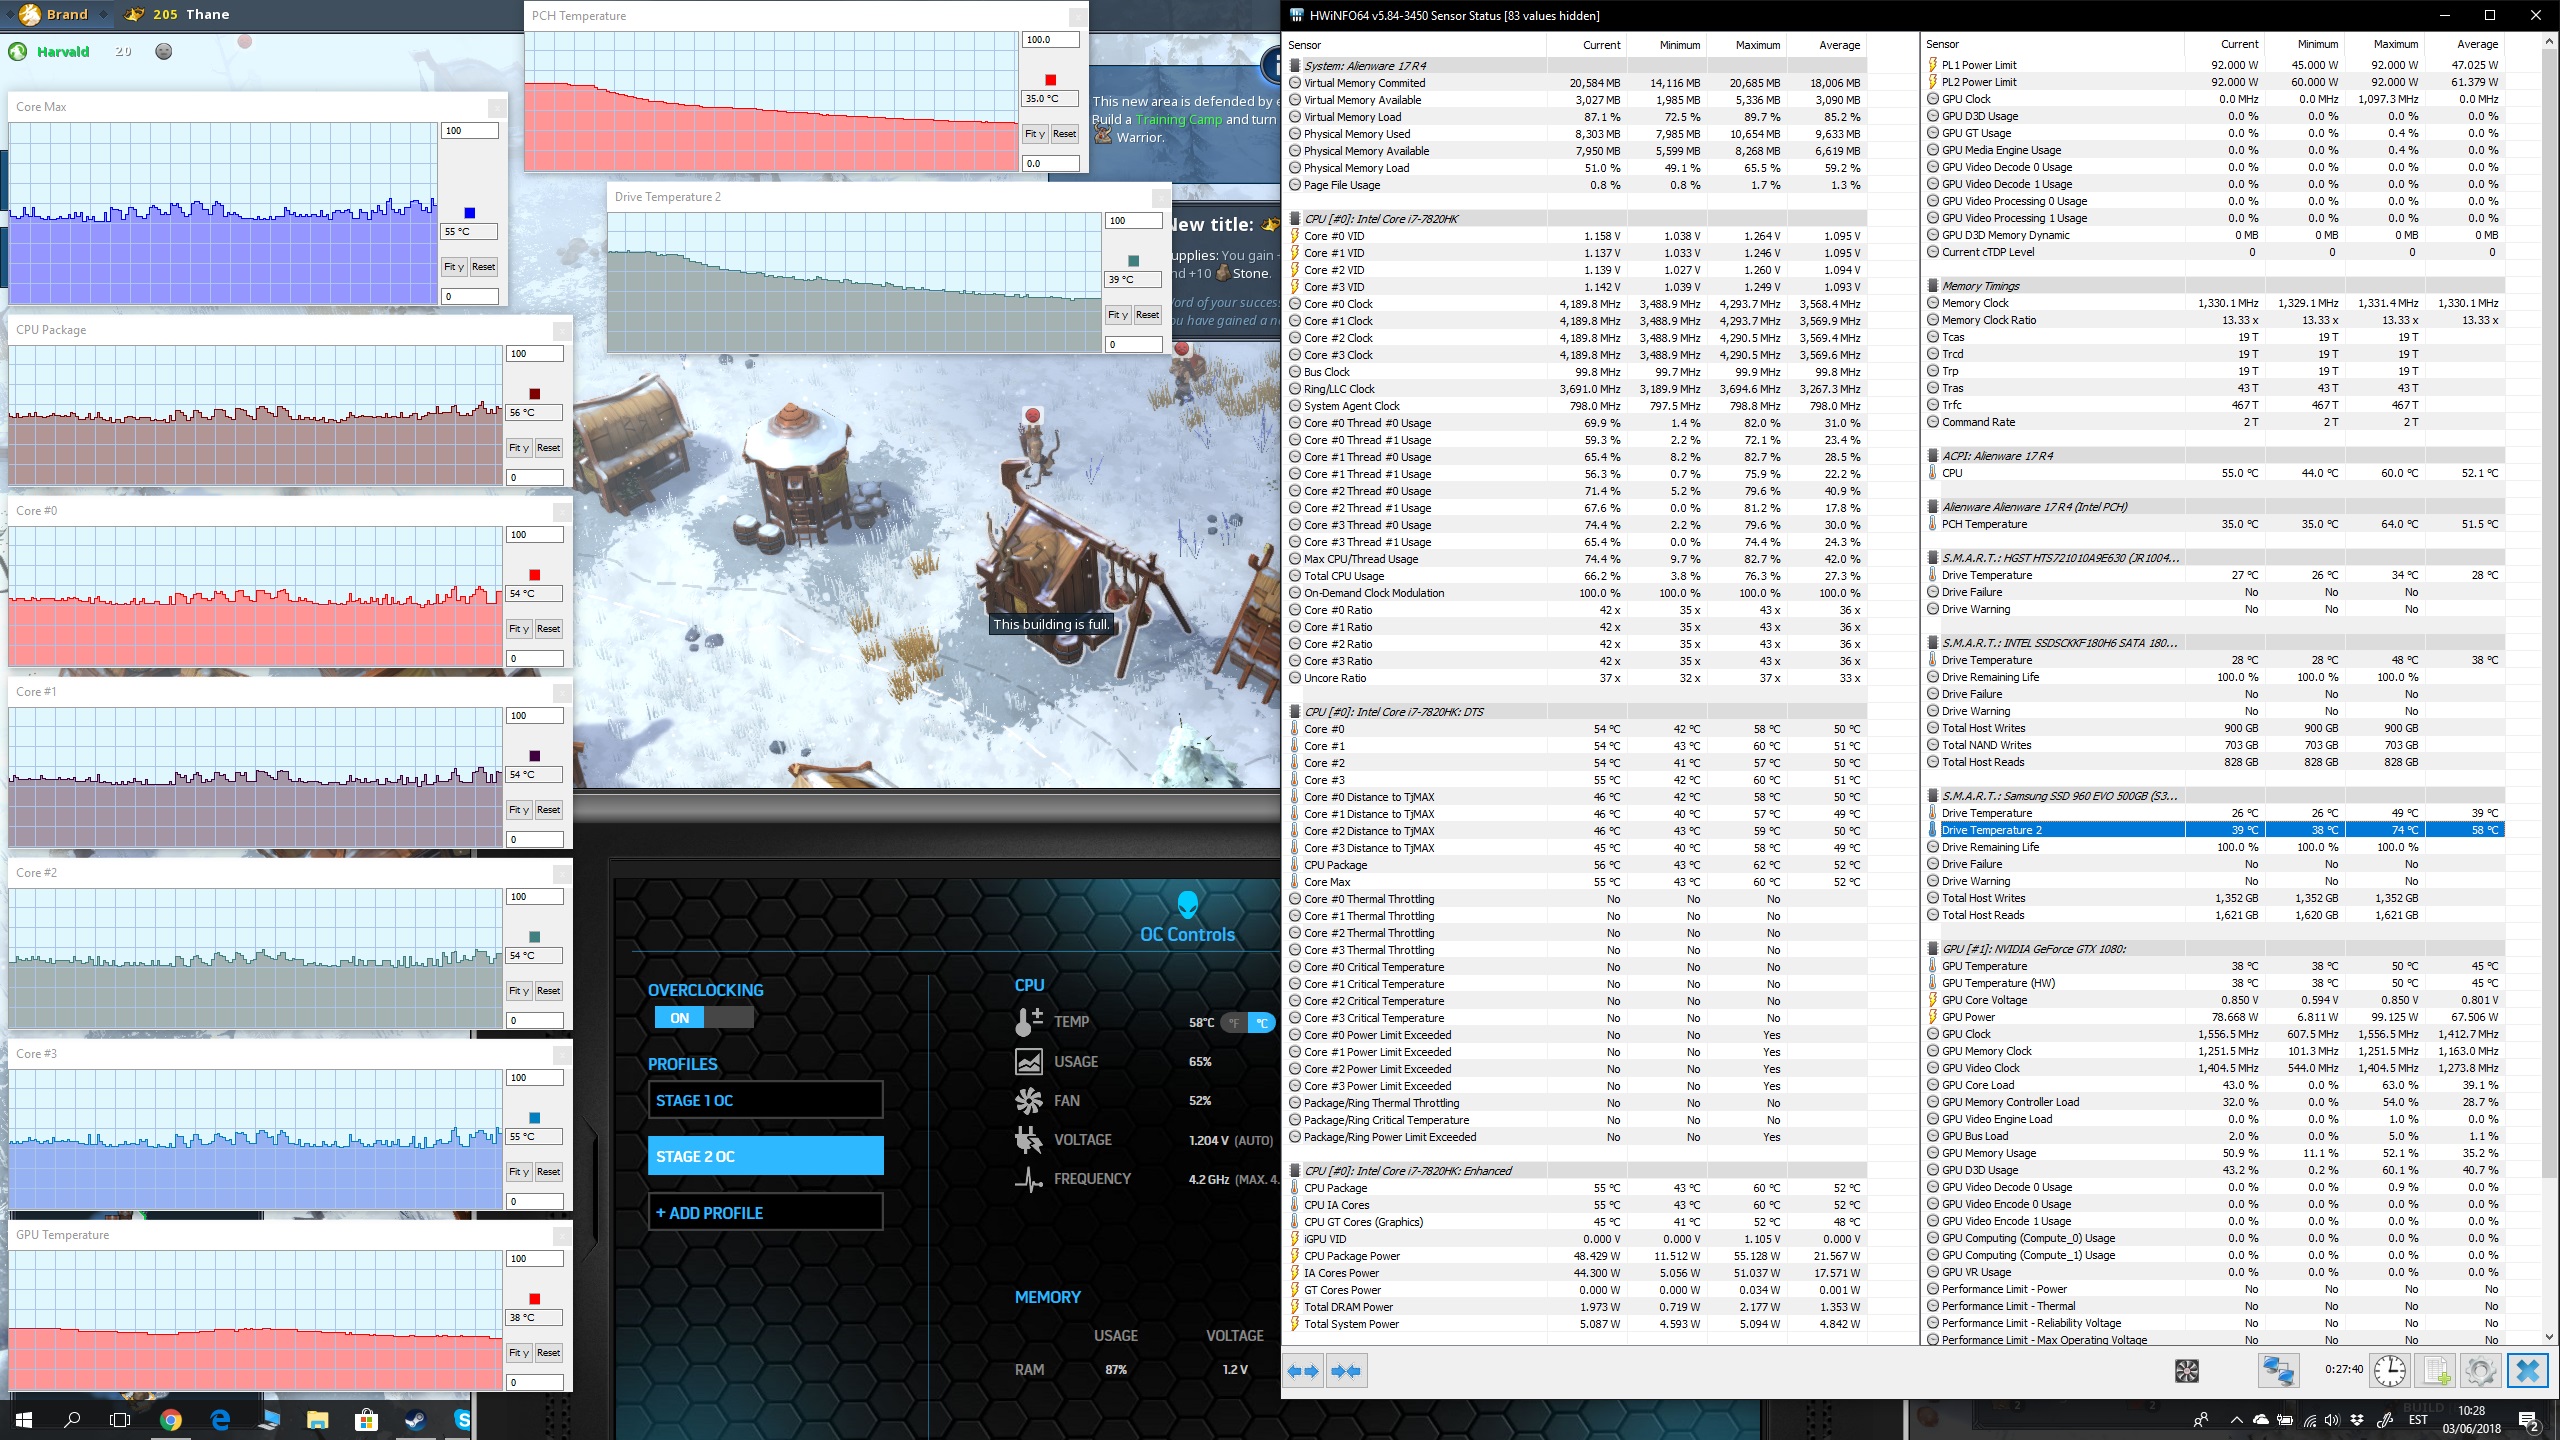Click the teal color swatch in Drive Temperature 2 graph
The width and height of the screenshot is (2560, 1440).
point(1133,261)
